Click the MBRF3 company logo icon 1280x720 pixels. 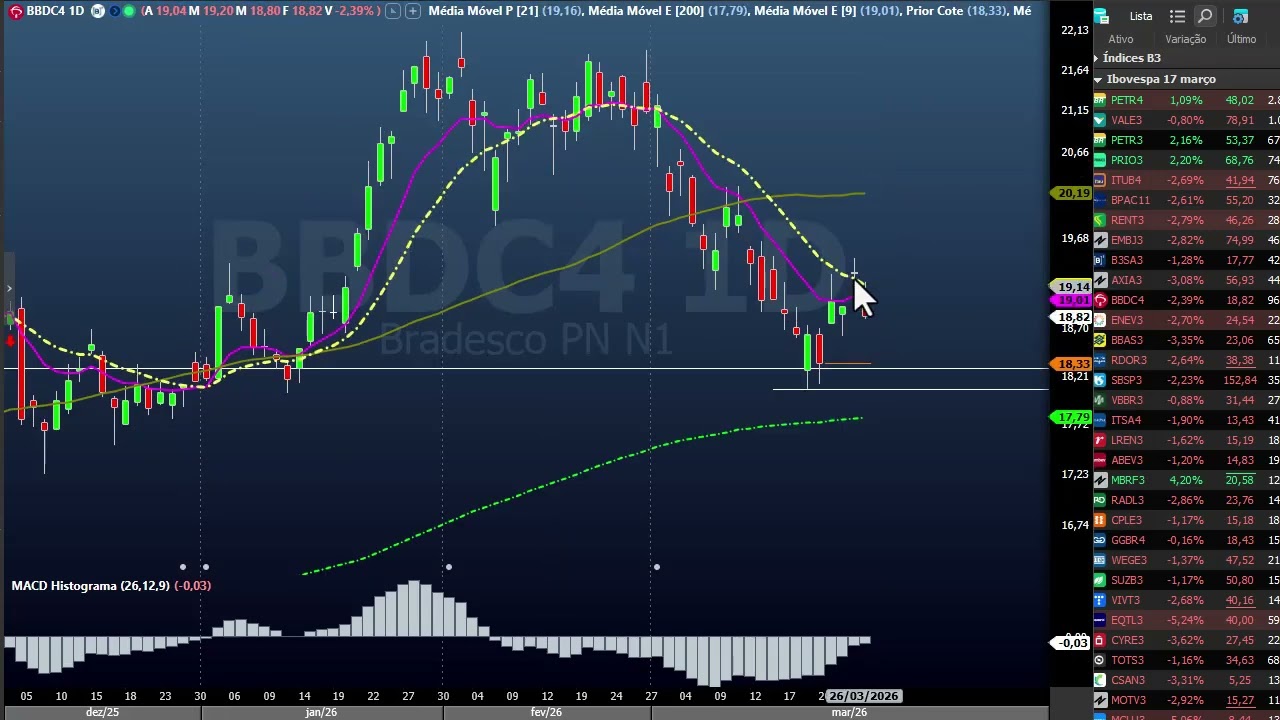[1100, 480]
